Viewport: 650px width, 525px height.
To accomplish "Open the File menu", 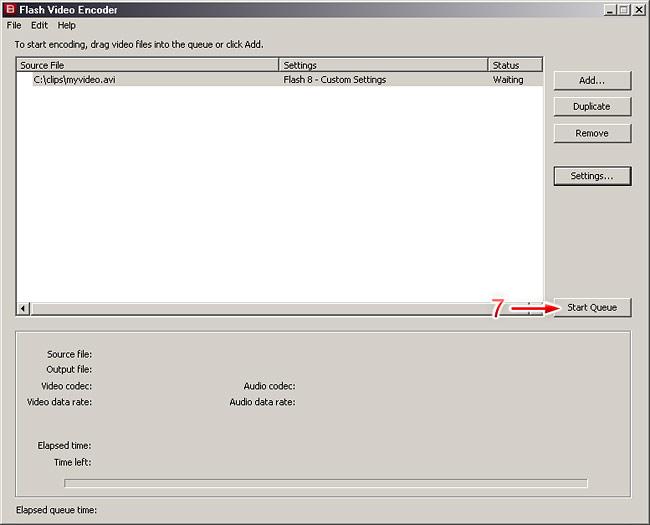I will click(x=14, y=25).
